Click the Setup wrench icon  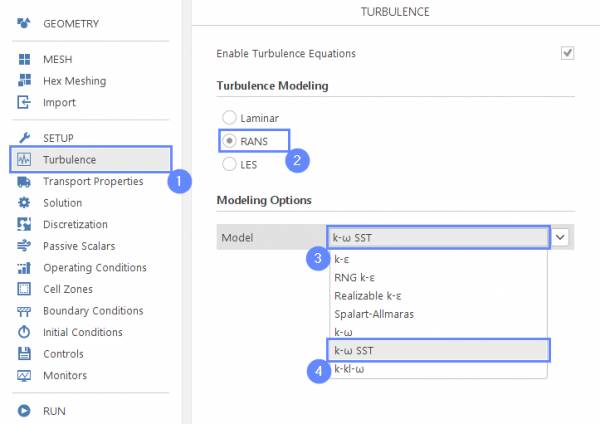click(x=24, y=138)
